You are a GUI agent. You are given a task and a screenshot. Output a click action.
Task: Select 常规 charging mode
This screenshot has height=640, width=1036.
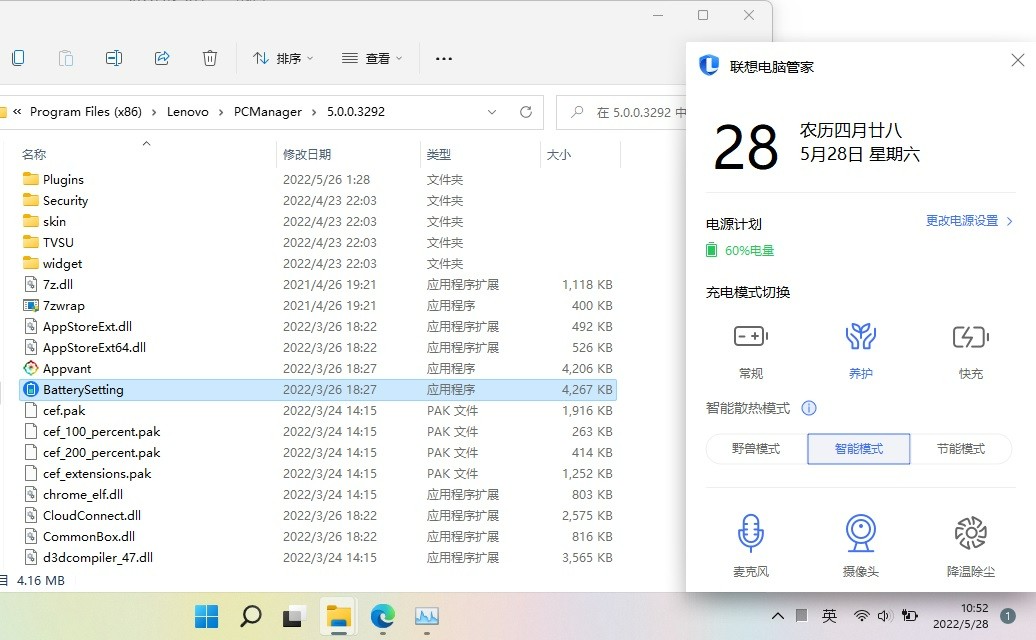click(x=751, y=352)
